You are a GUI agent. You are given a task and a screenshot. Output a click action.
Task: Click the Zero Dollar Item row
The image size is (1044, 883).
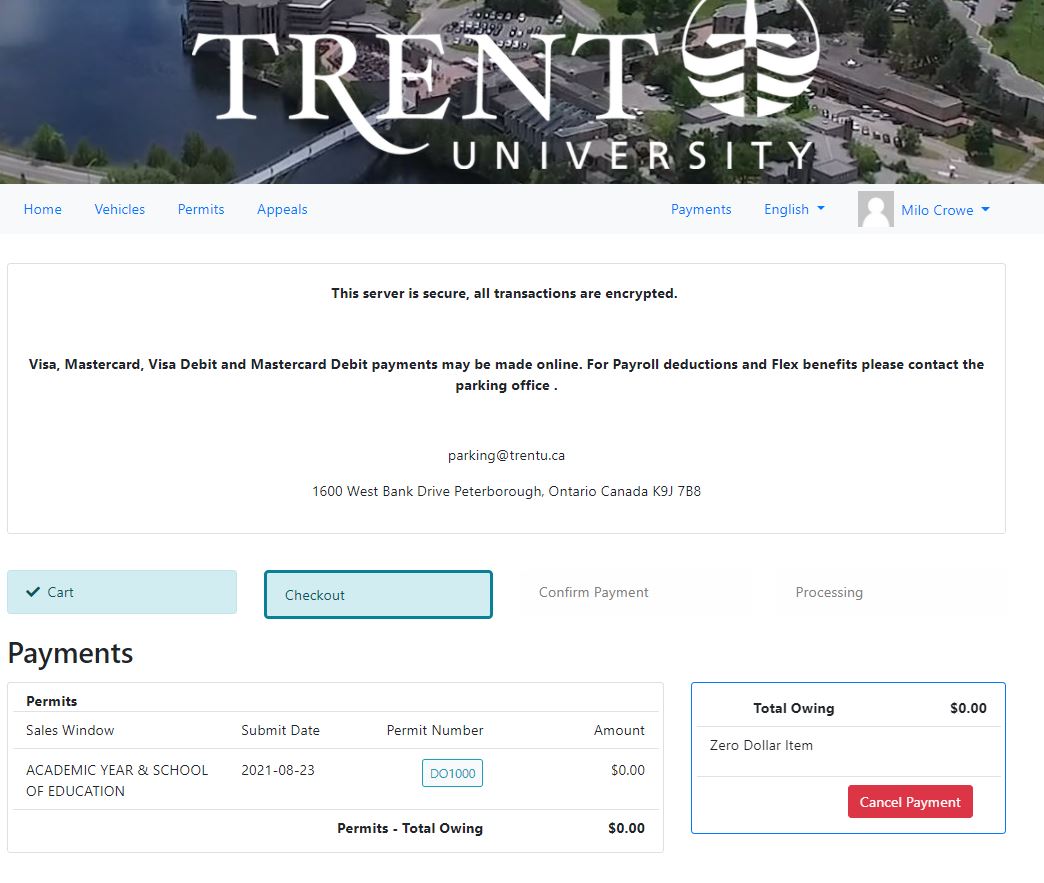[x=761, y=745]
